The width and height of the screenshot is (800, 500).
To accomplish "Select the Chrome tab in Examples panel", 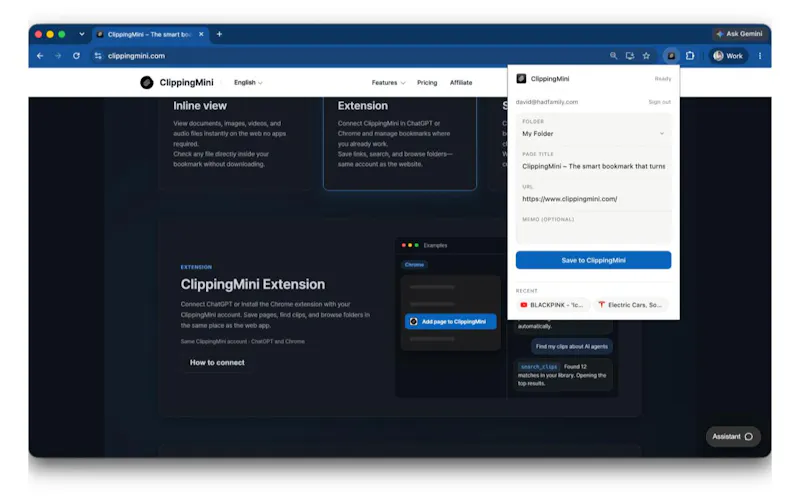I will (x=414, y=265).
